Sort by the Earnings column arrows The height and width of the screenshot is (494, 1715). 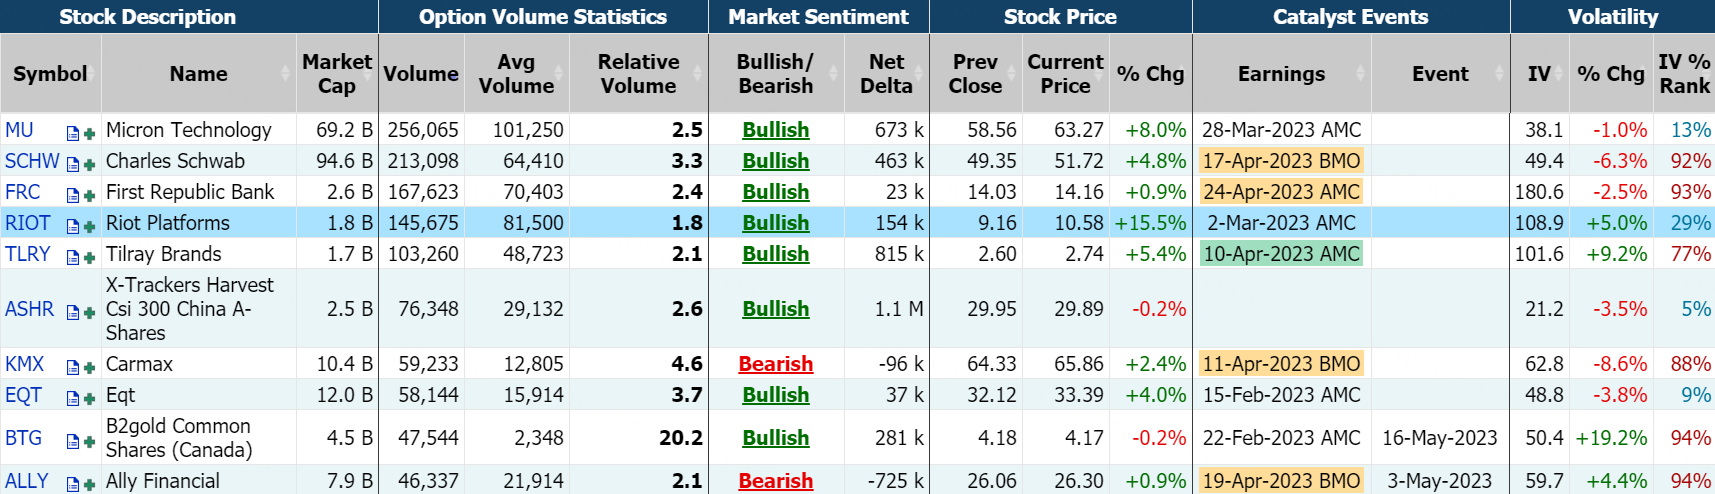[x=1360, y=74]
